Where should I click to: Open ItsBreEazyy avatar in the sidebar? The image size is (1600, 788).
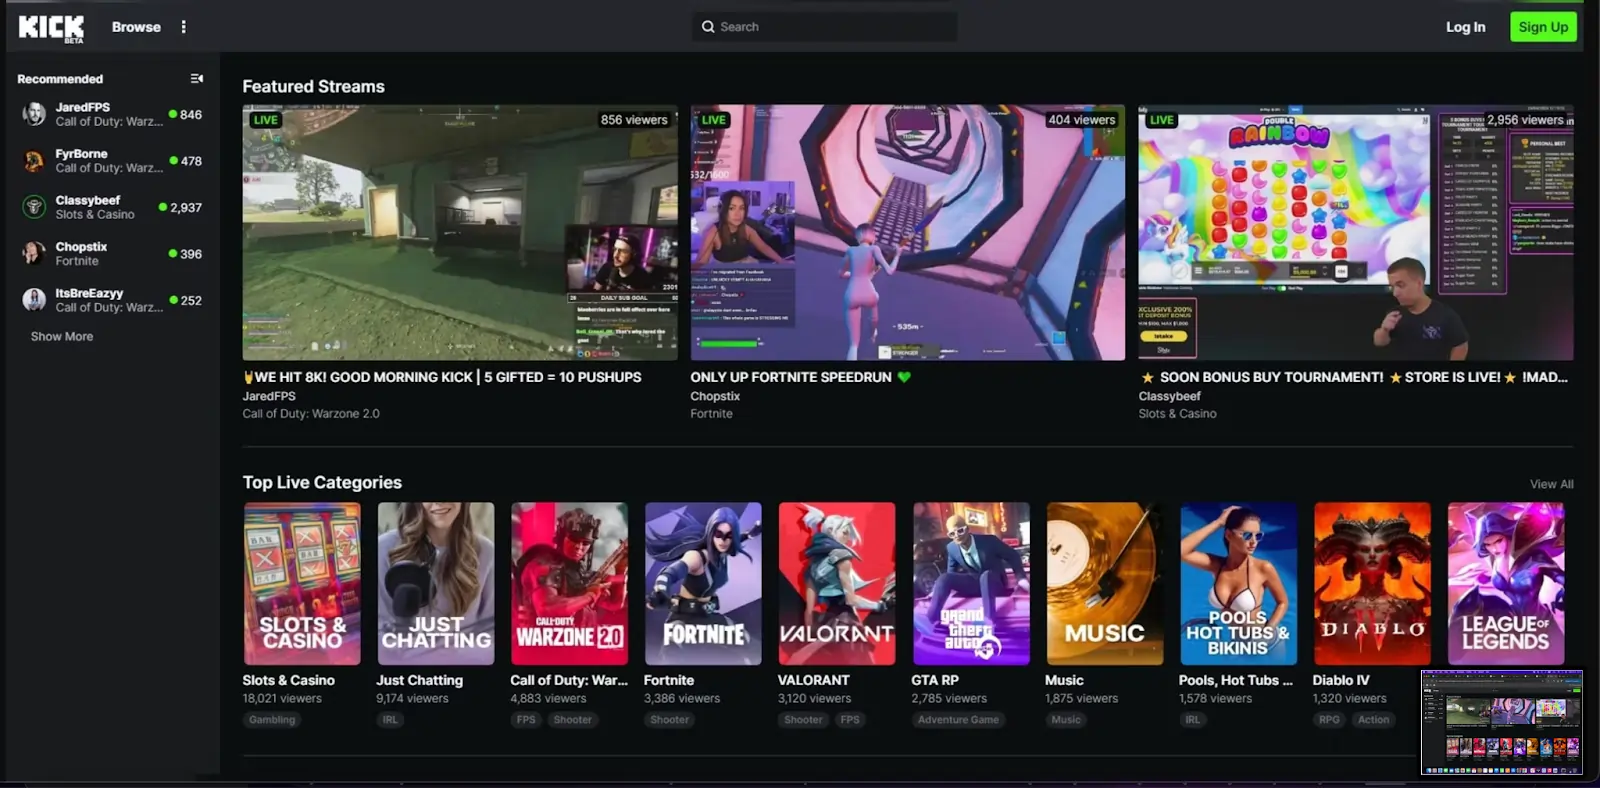tap(34, 300)
